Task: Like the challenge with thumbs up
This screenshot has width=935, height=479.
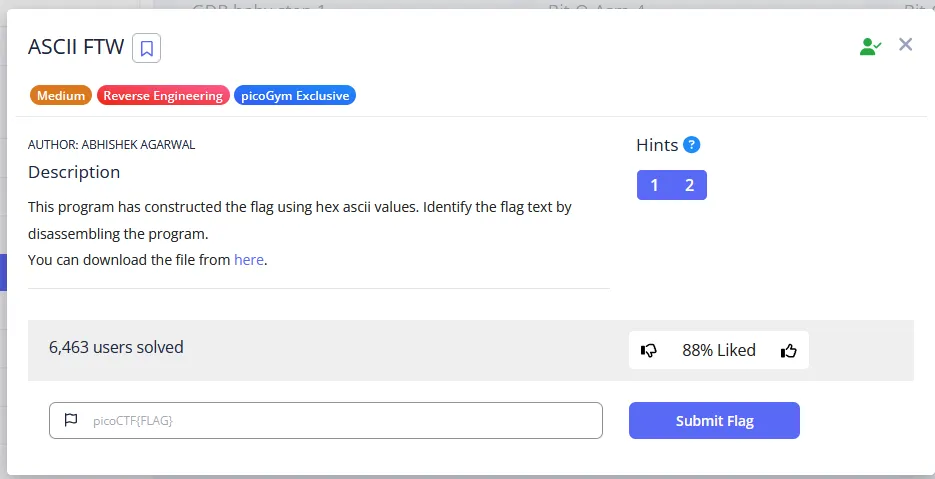Action: pos(789,350)
